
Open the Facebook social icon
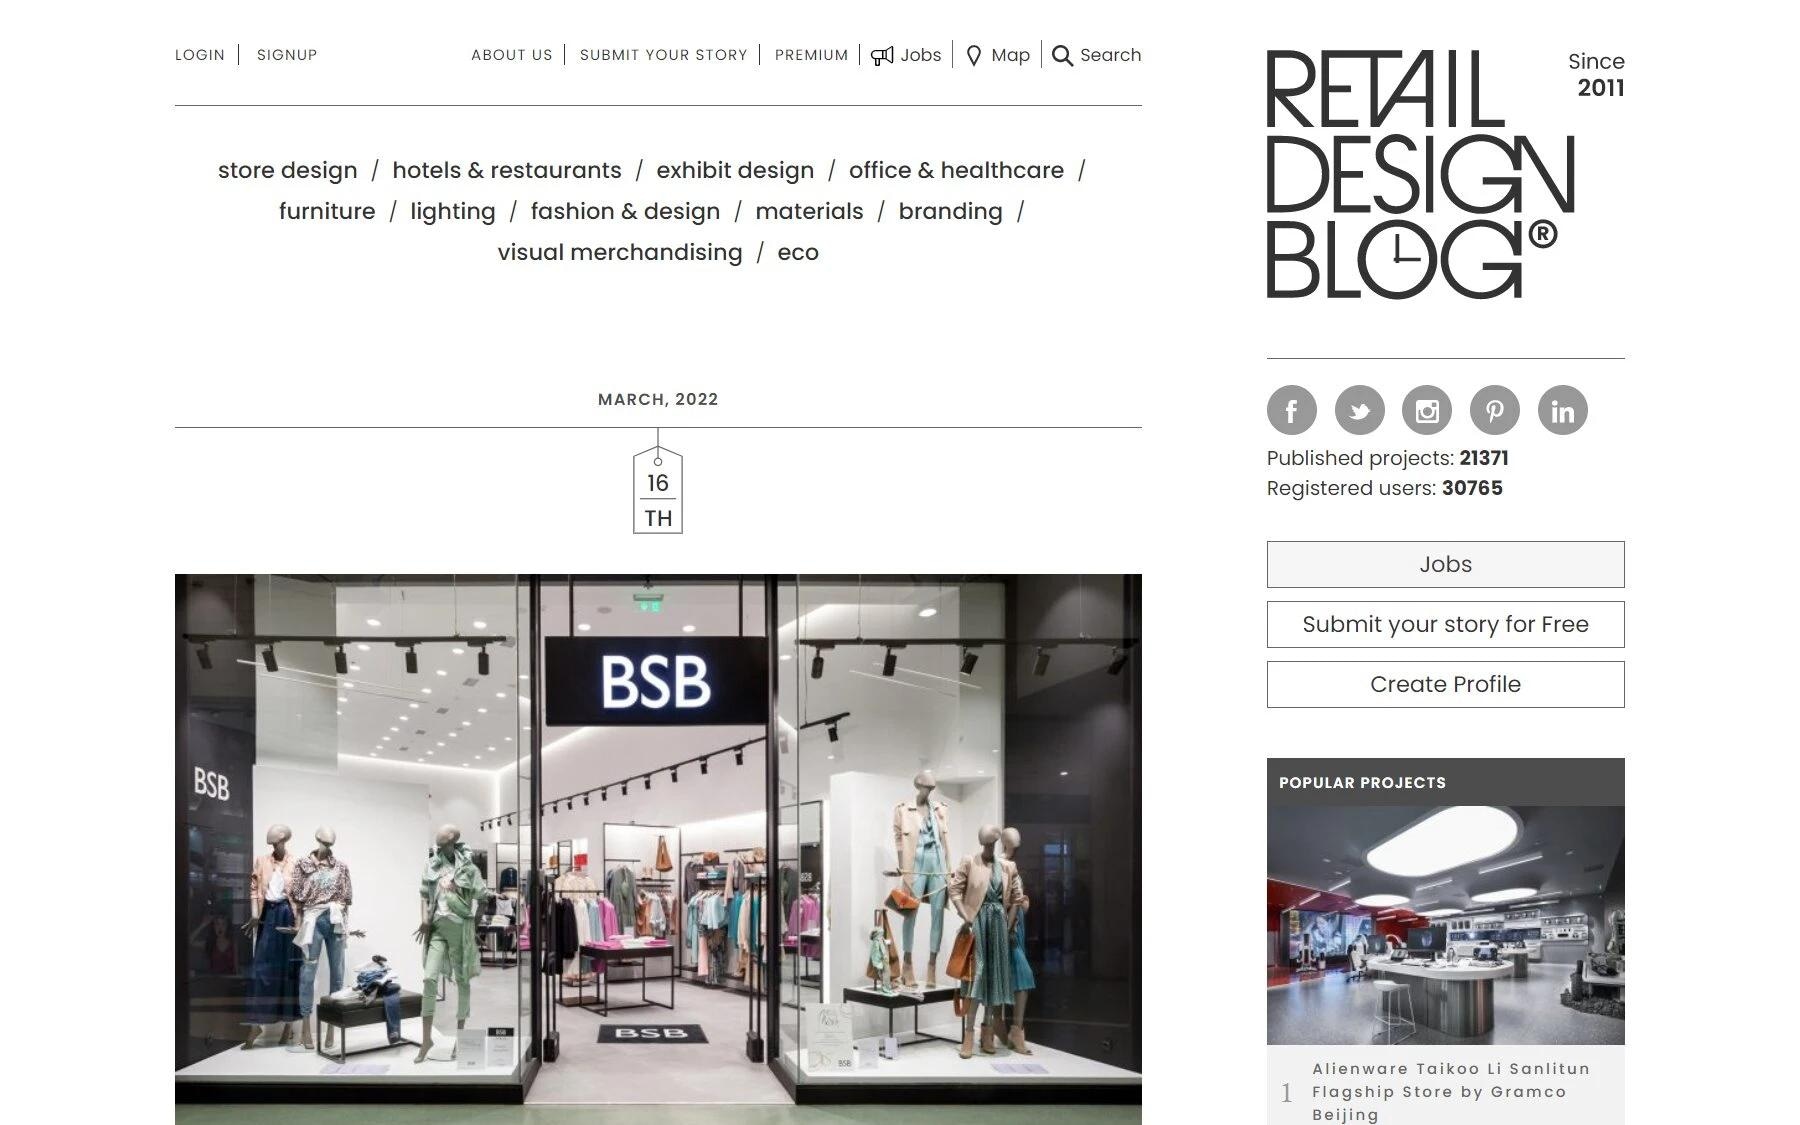point(1291,410)
